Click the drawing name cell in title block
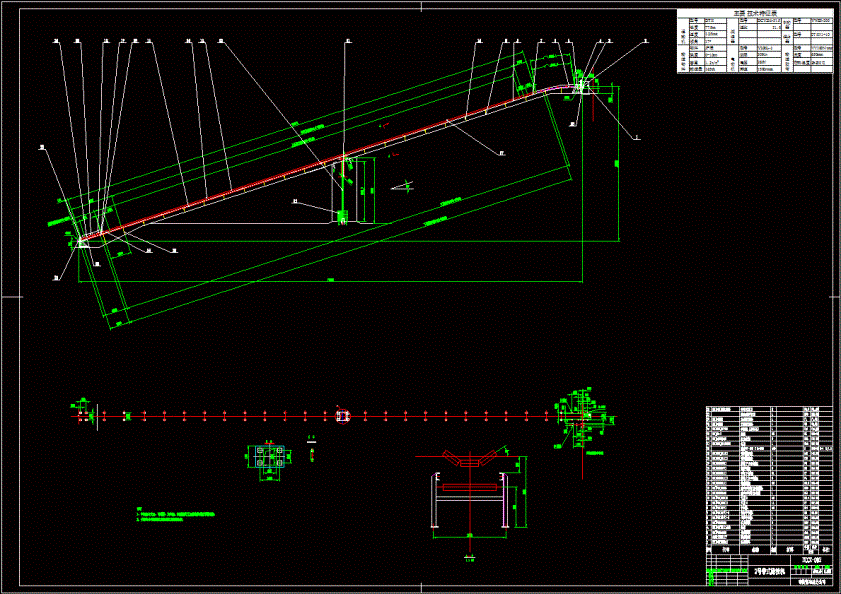The height and width of the screenshot is (594, 841). tap(770, 572)
